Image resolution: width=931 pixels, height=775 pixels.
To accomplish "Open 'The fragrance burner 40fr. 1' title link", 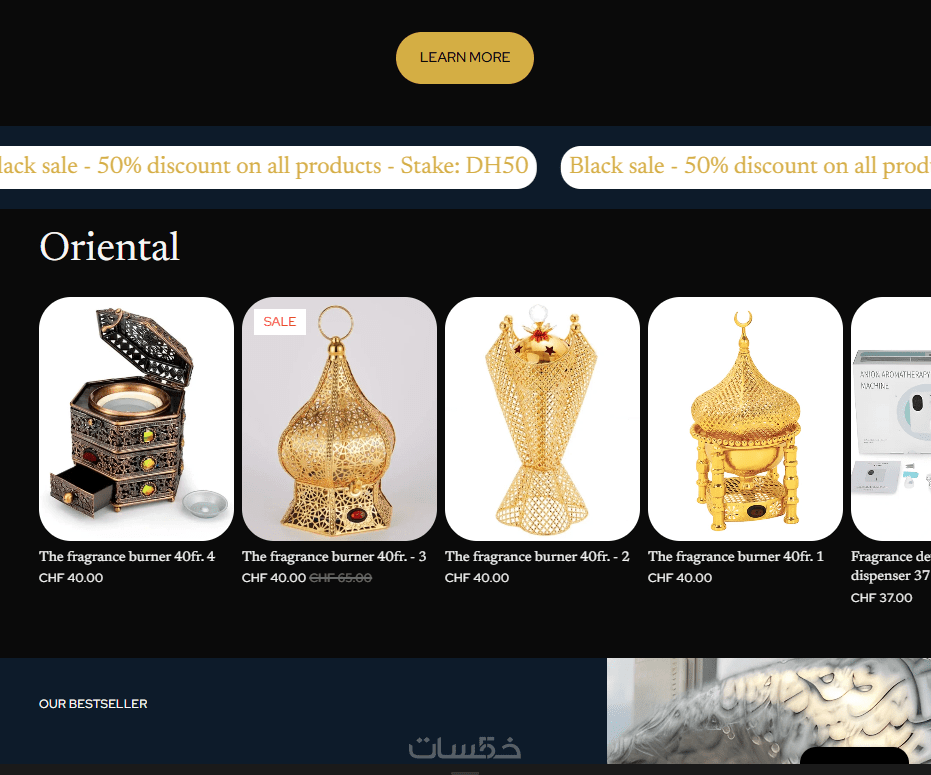I will [736, 556].
